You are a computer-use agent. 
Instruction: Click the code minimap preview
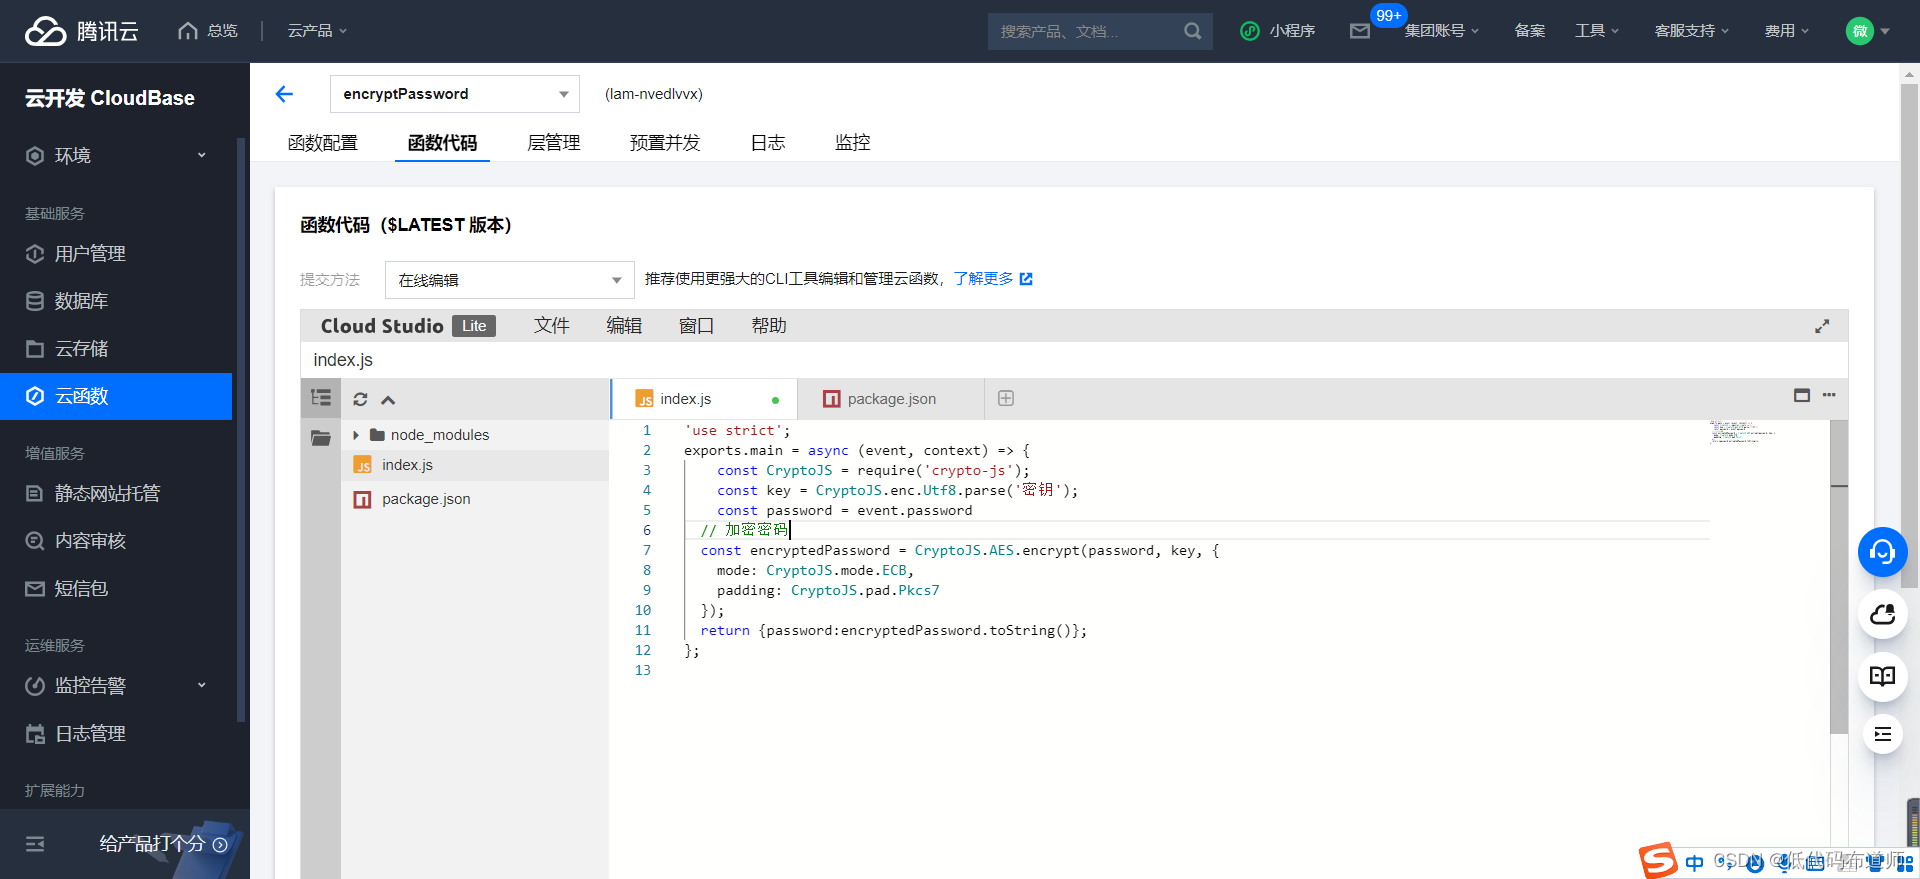pyautogui.click(x=1742, y=432)
